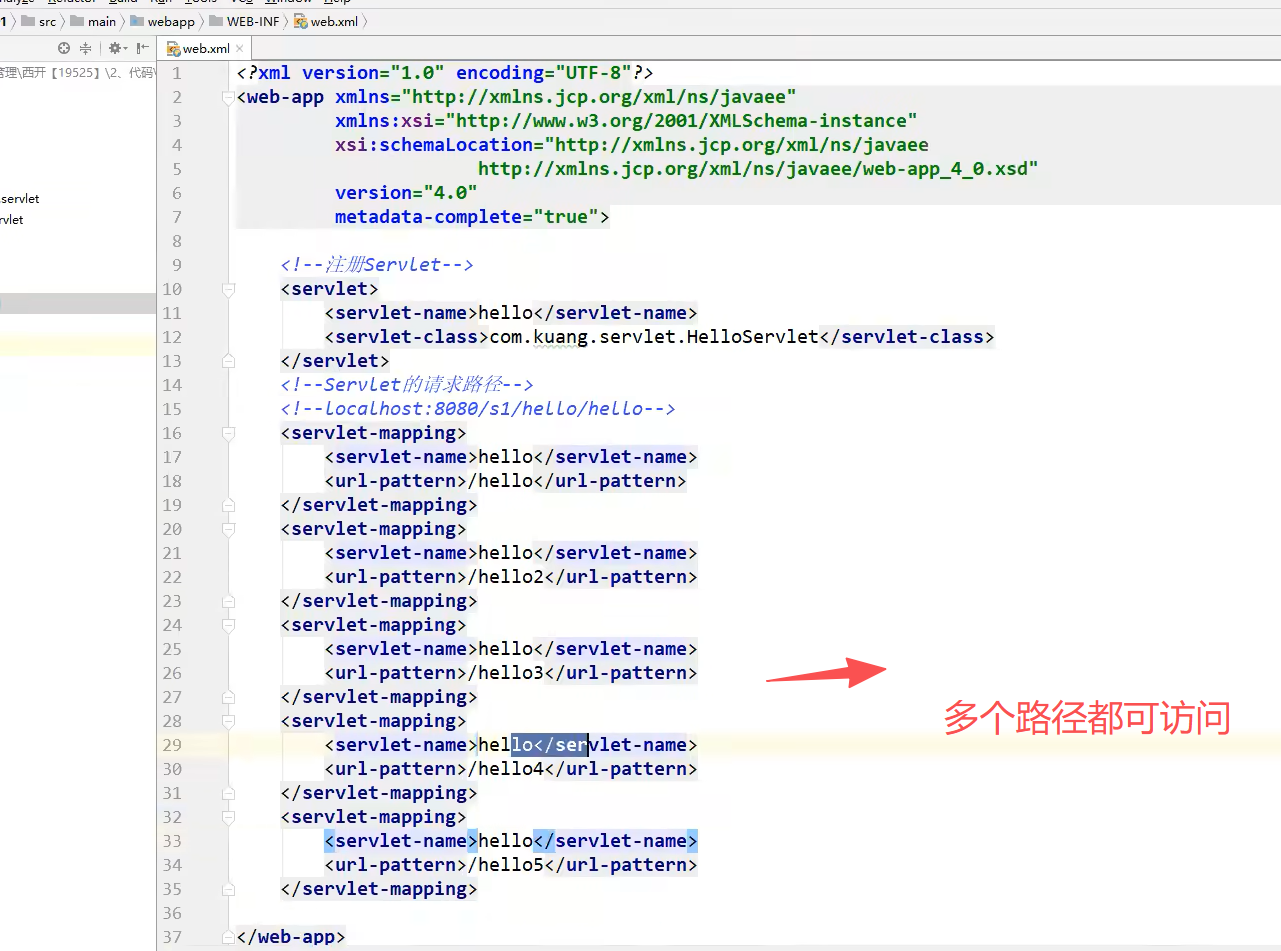
Task: Open the project panel gear settings
Action: point(117,48)
